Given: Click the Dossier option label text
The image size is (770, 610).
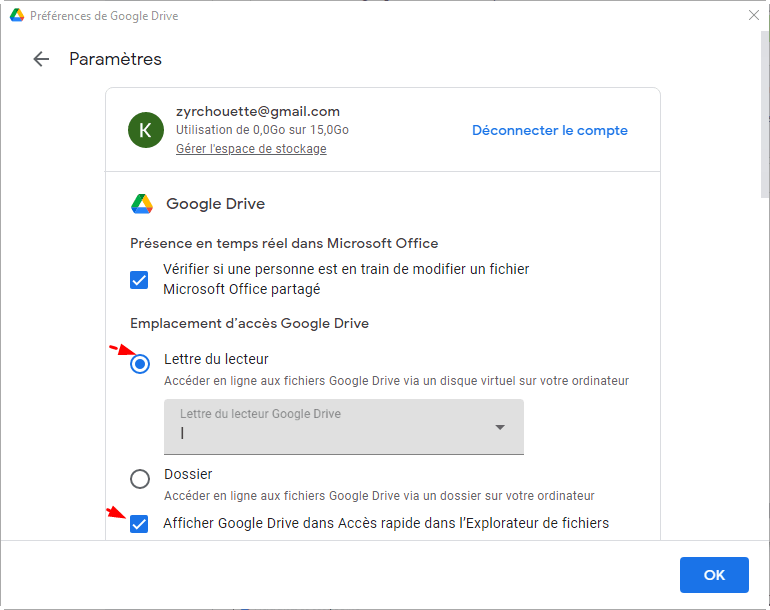Looking at the screenshot, I should click(188, 474).
